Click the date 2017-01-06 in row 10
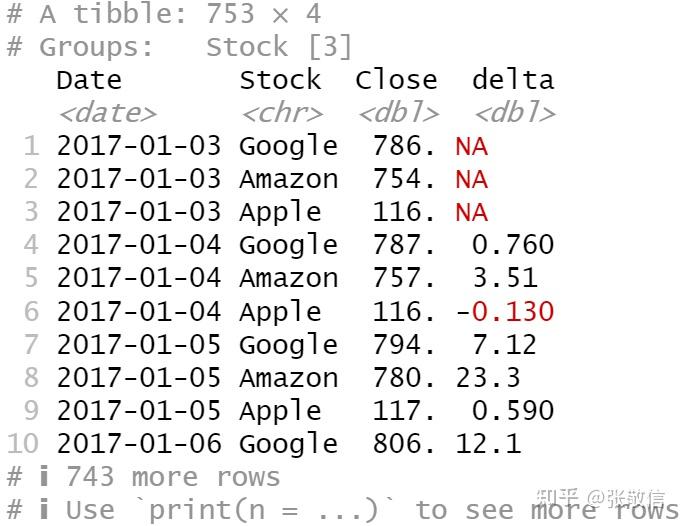The height and width of the screenshot is (526, 682). (x=139, y=444)
